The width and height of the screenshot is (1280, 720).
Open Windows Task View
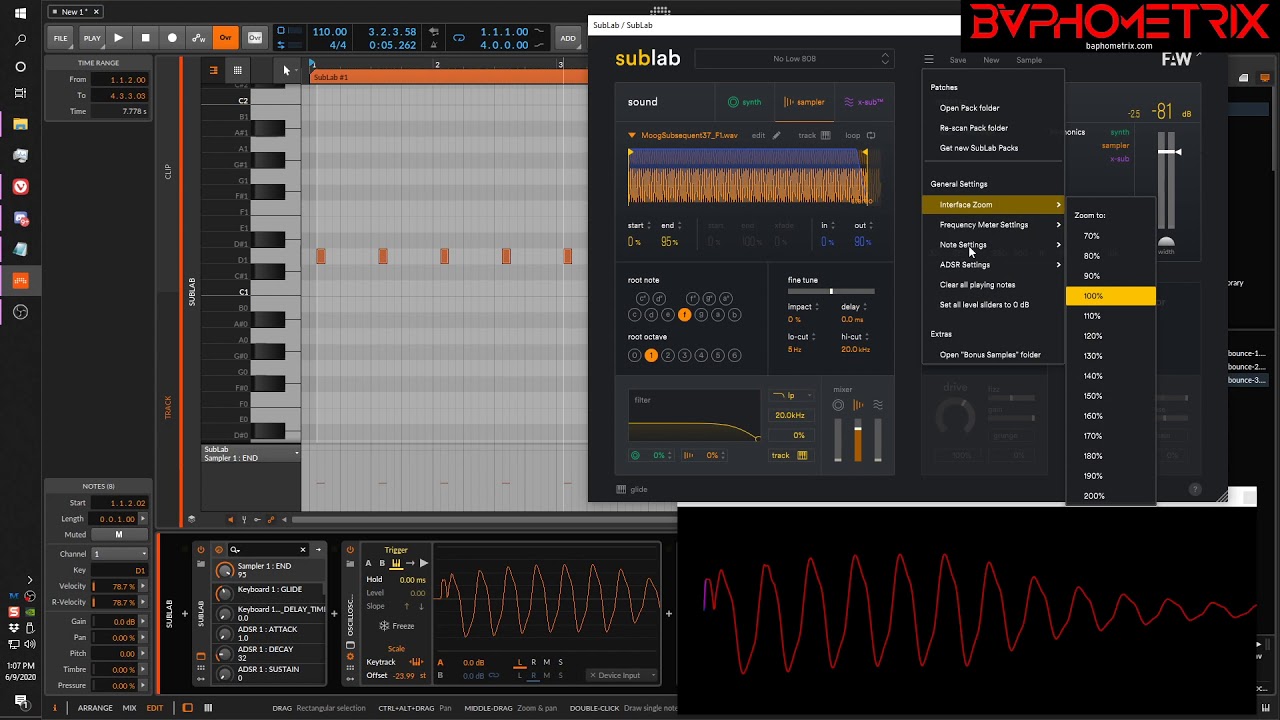pos(20,93)
